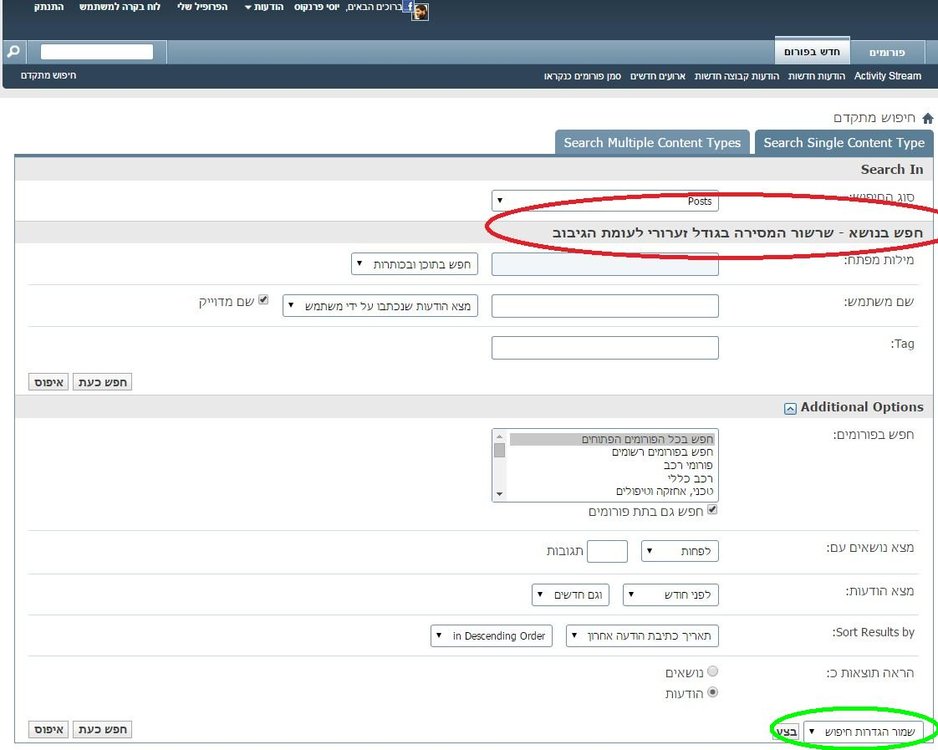Click the bottom איפוס button
The width and height of the screenshot is (938, 750).
coord(48,729)
